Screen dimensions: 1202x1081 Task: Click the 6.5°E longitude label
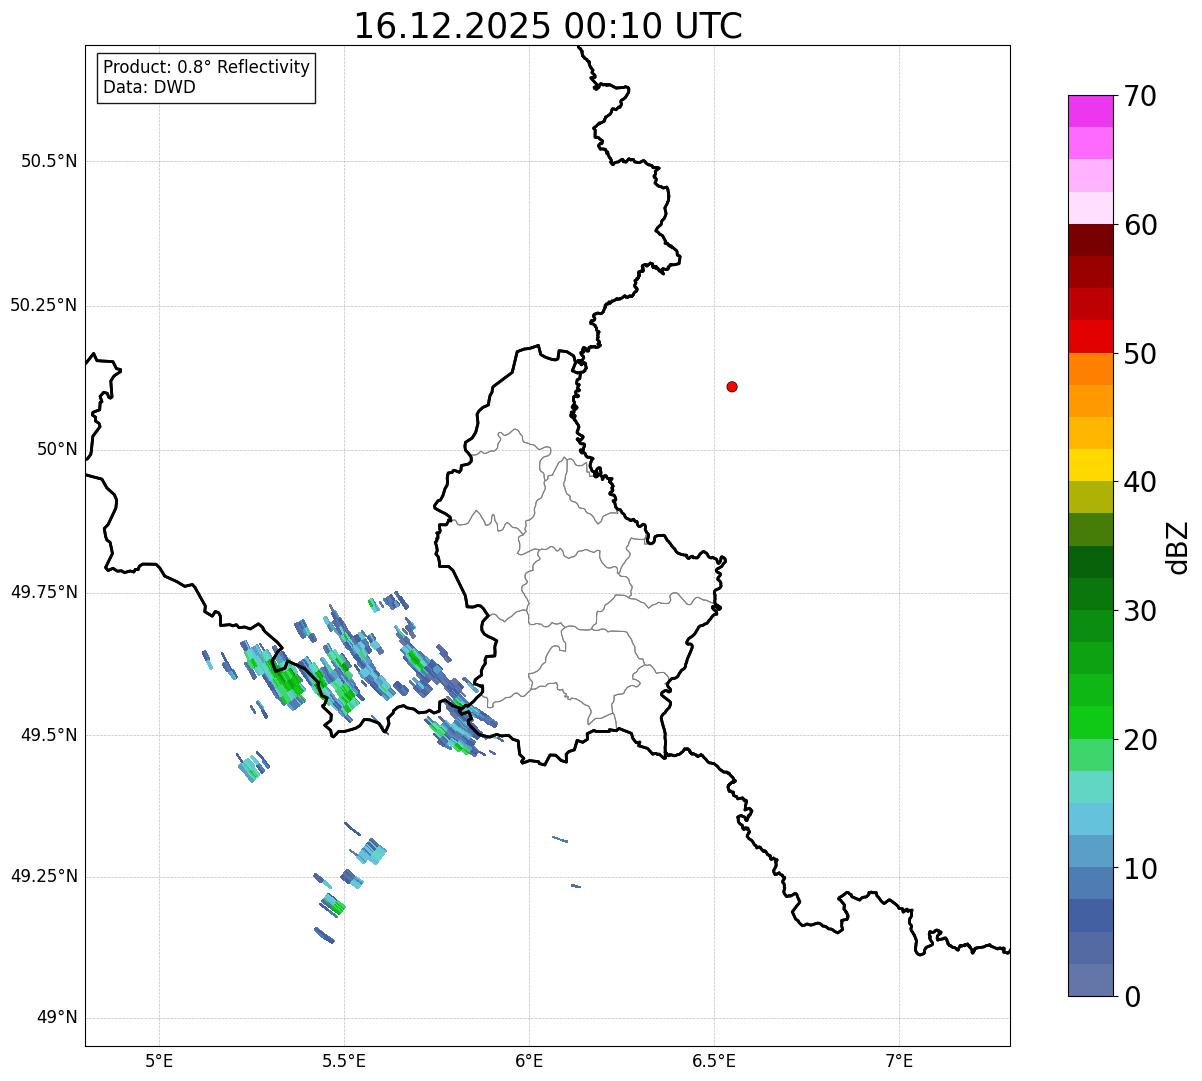(x=714, y=1060)
